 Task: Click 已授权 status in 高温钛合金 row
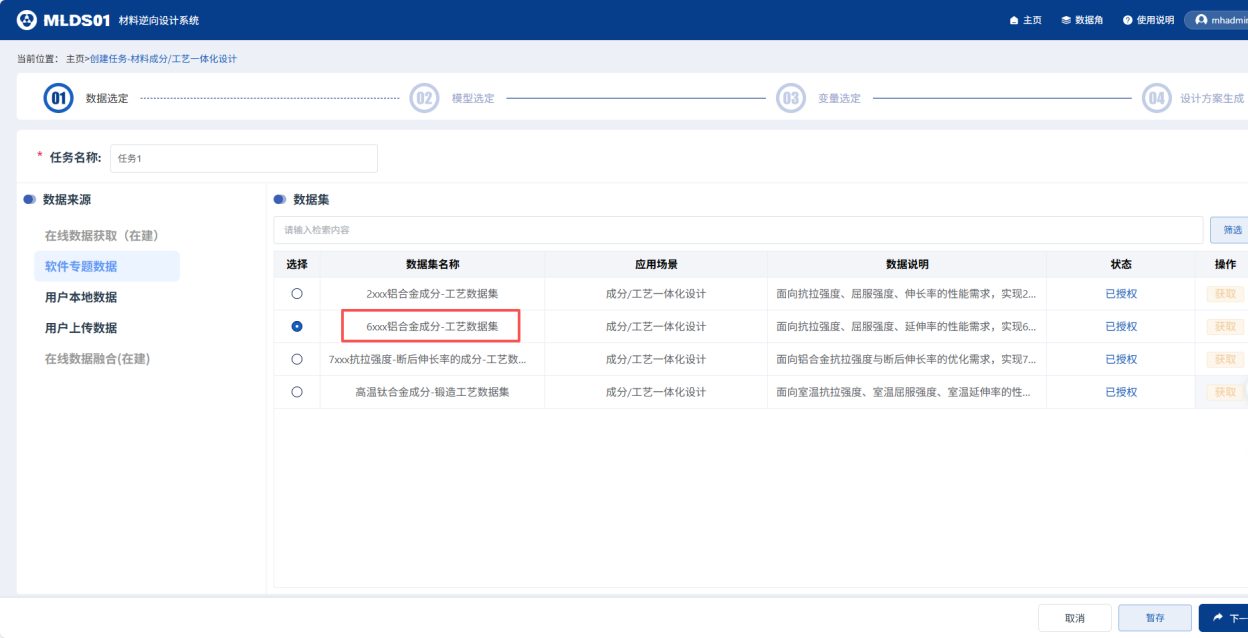(1121, 392)
